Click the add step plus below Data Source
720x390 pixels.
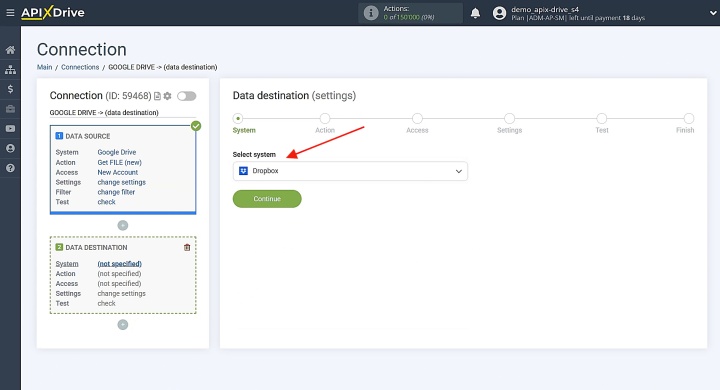point(123,225)
